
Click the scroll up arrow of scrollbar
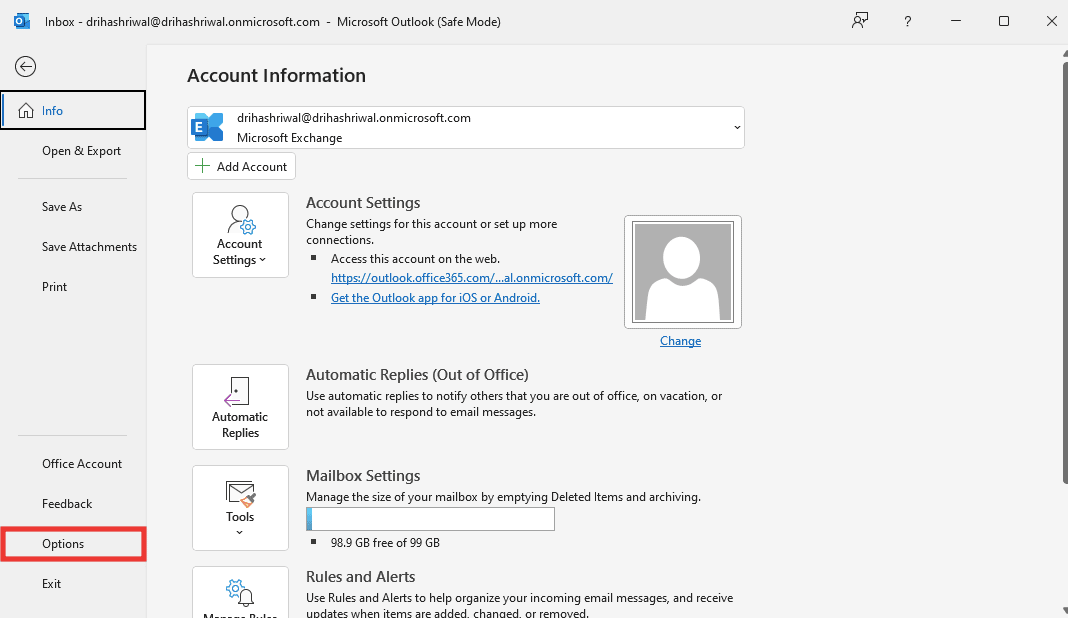point(1065,52)
